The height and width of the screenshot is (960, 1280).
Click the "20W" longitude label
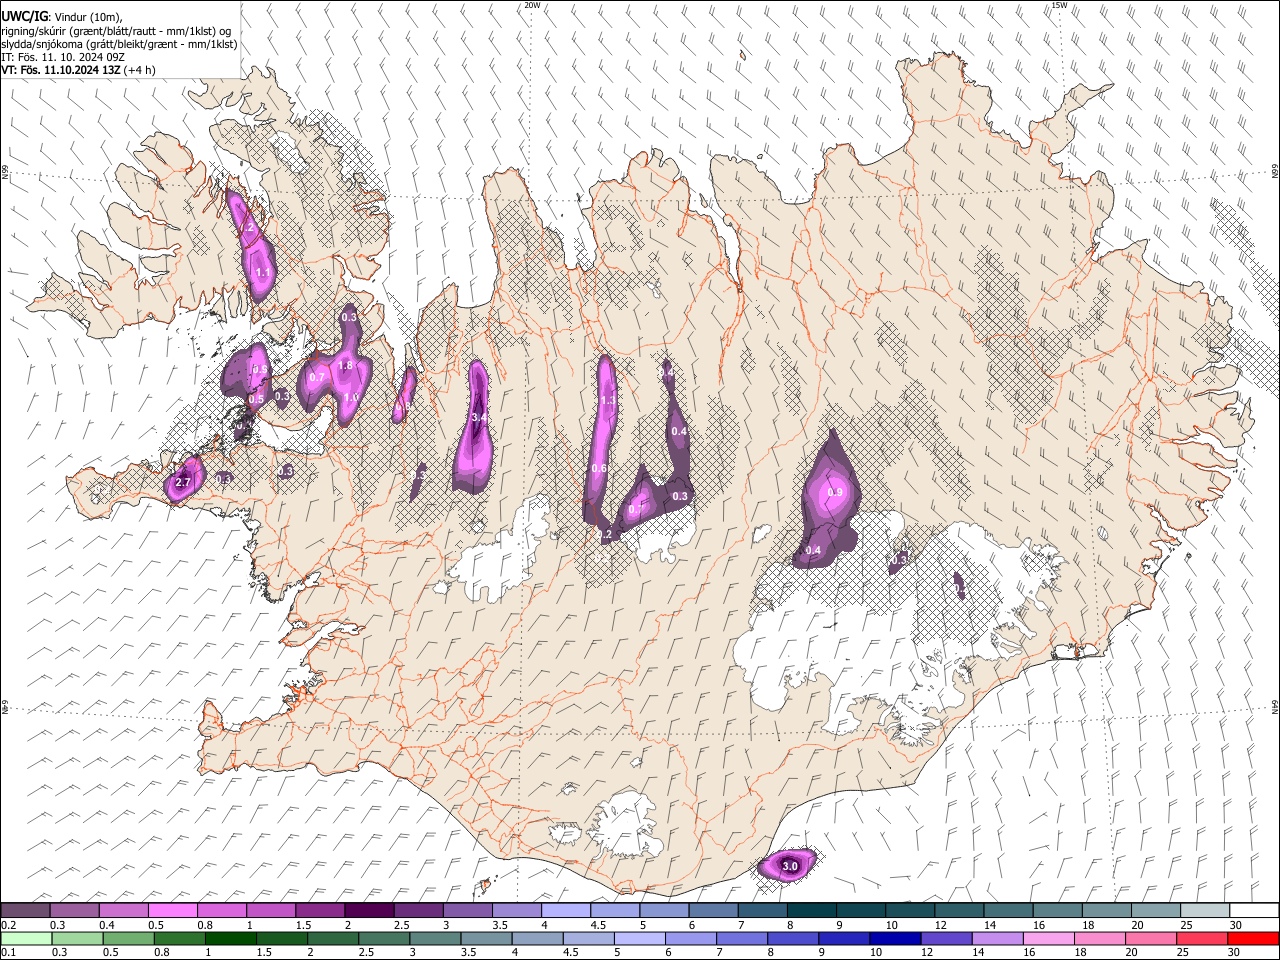click(532, 5)
